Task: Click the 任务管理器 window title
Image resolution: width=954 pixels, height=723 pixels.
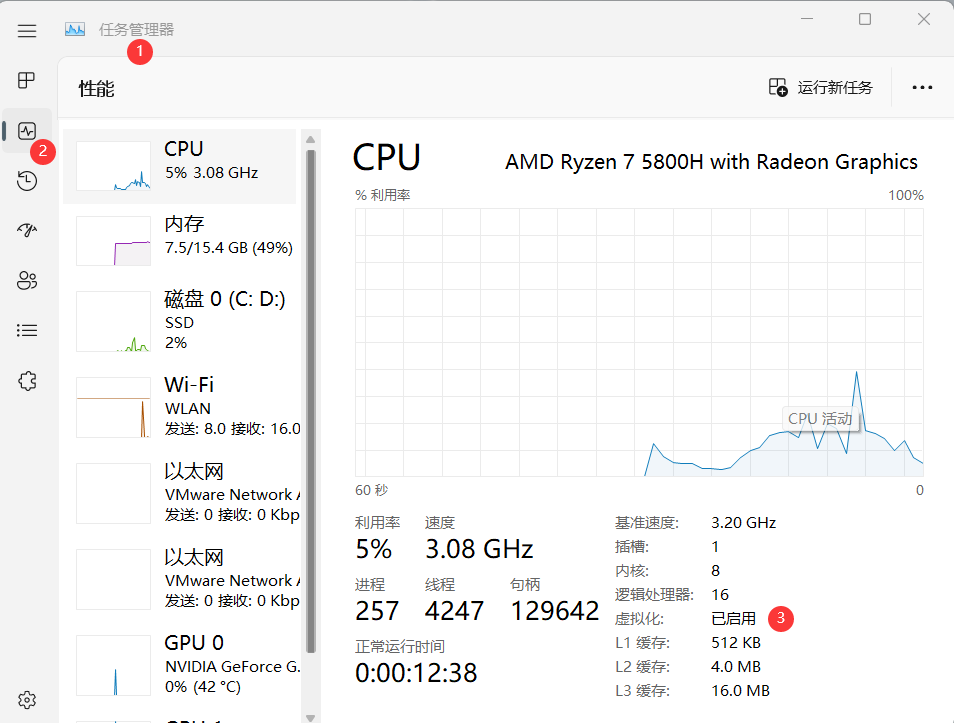Action: click(x=136, y=29)
